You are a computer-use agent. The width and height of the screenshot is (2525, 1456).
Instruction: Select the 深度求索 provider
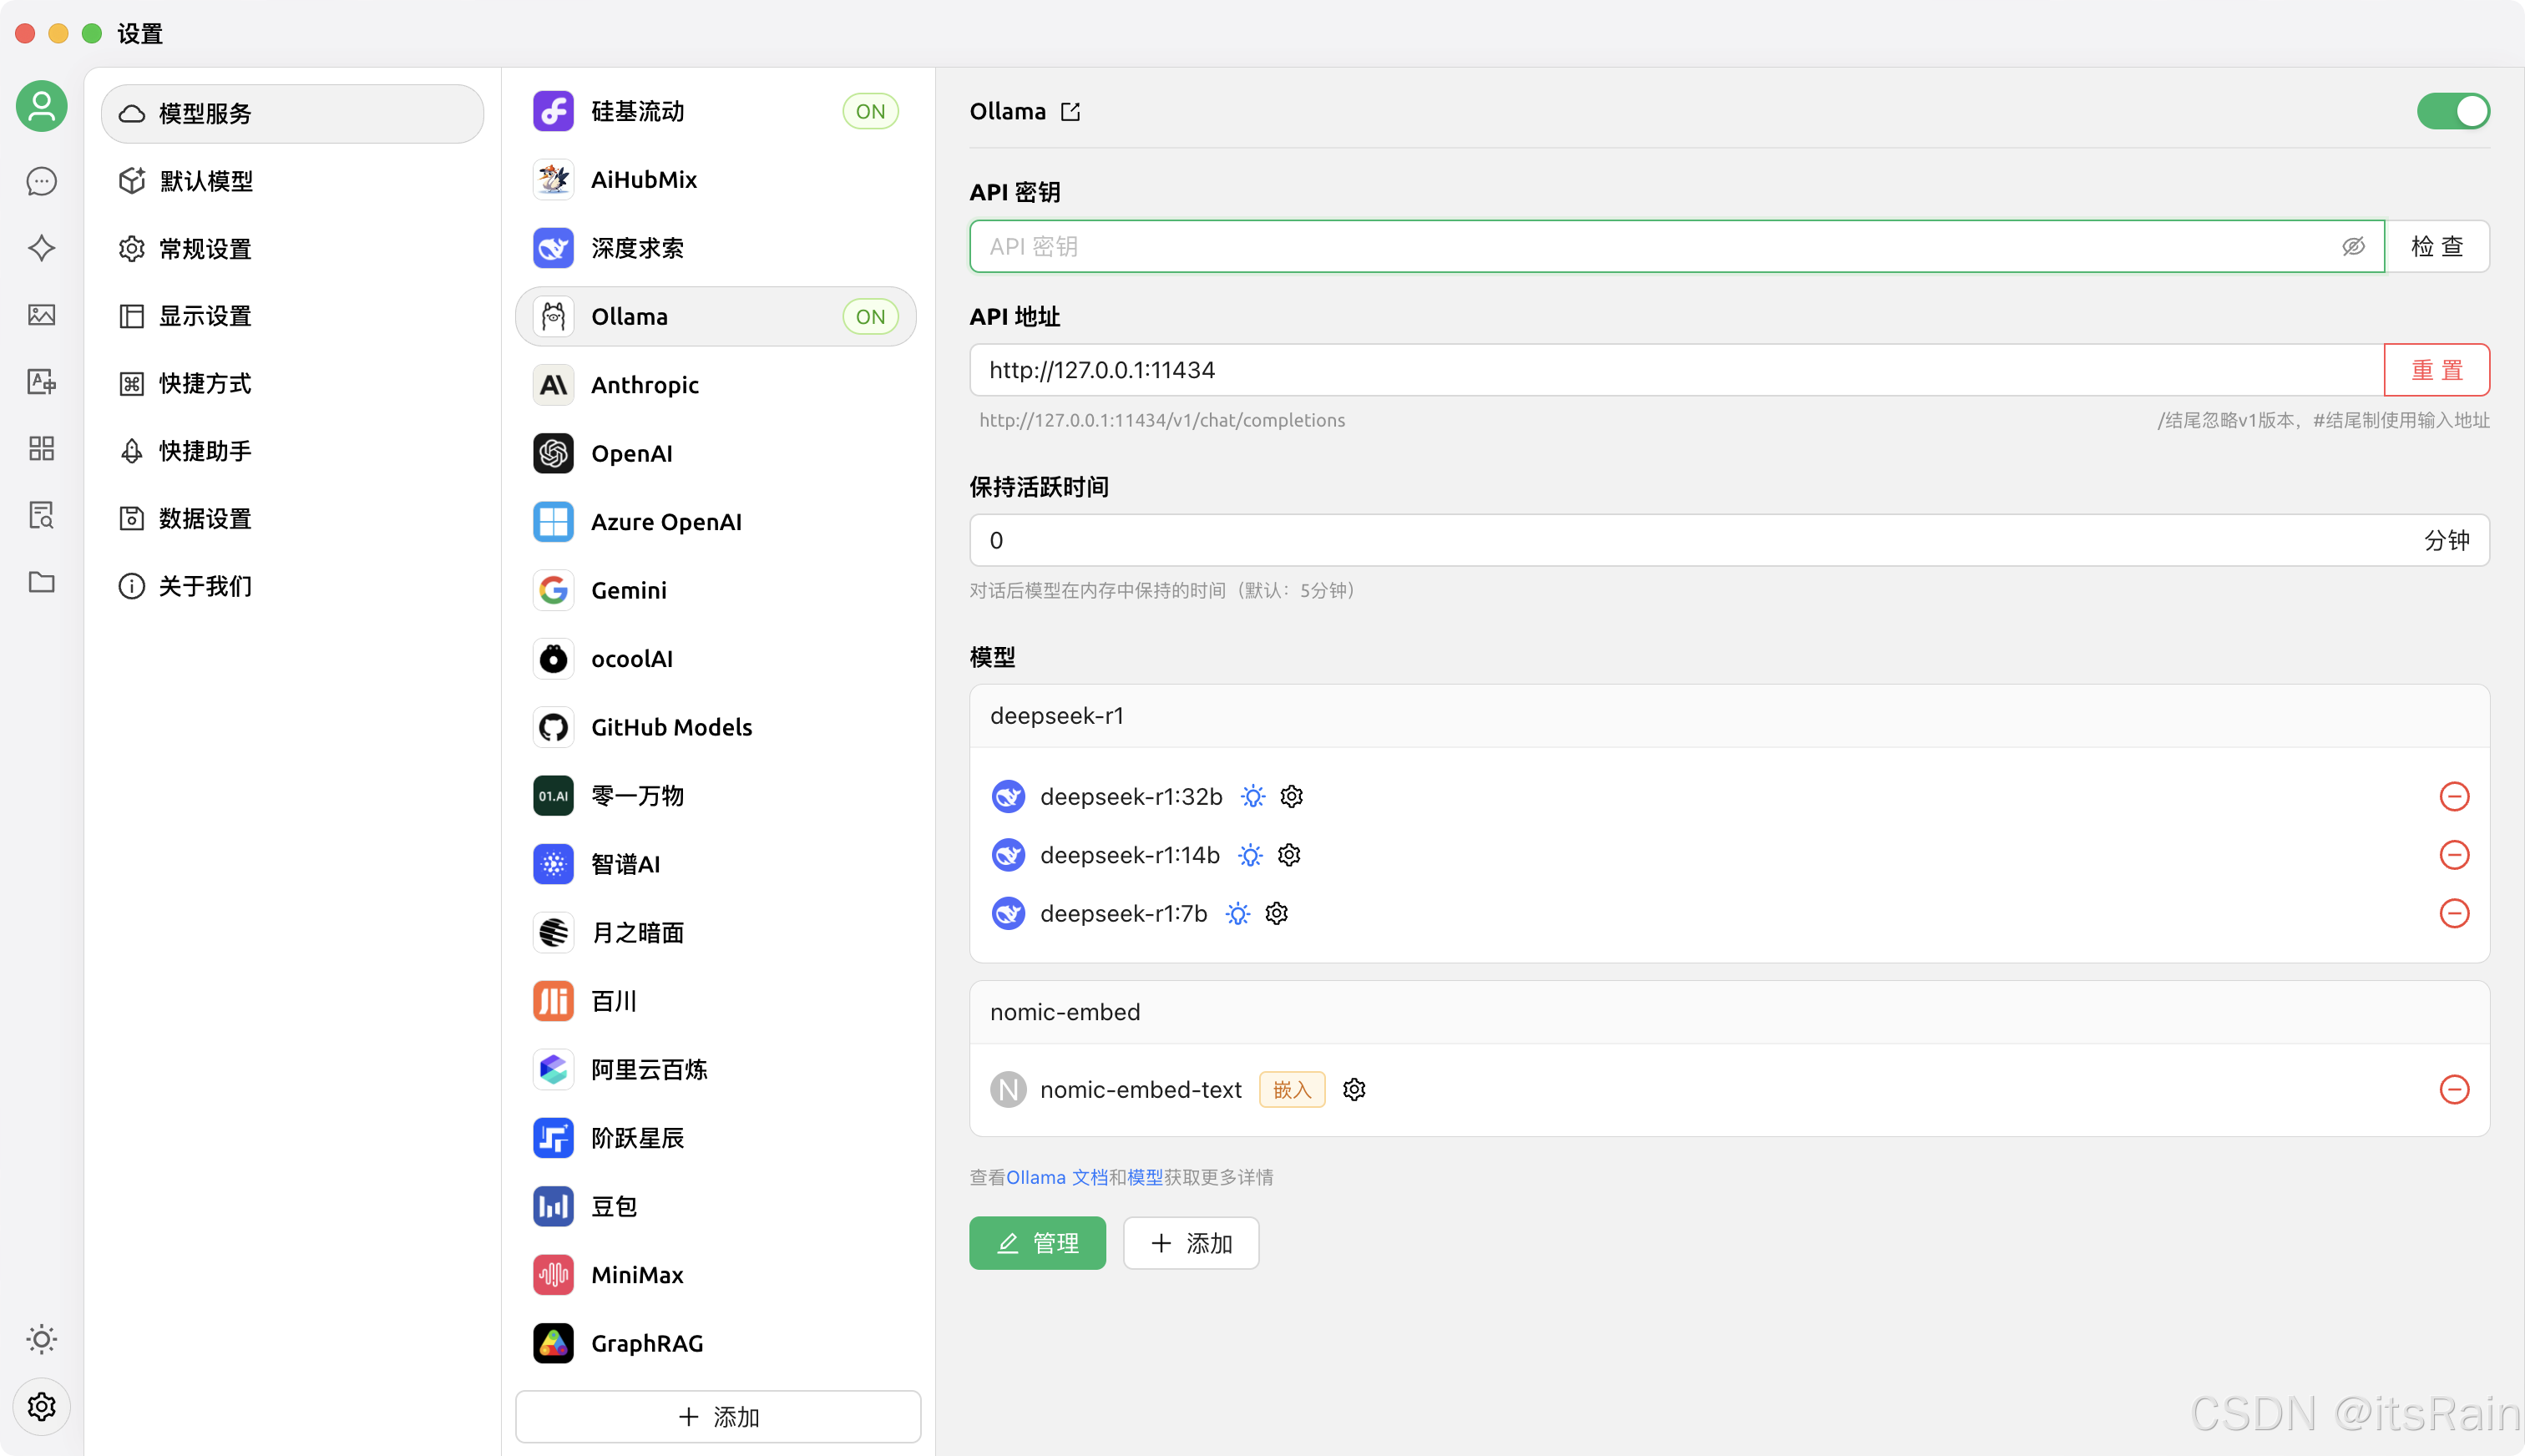click(716, 248)
